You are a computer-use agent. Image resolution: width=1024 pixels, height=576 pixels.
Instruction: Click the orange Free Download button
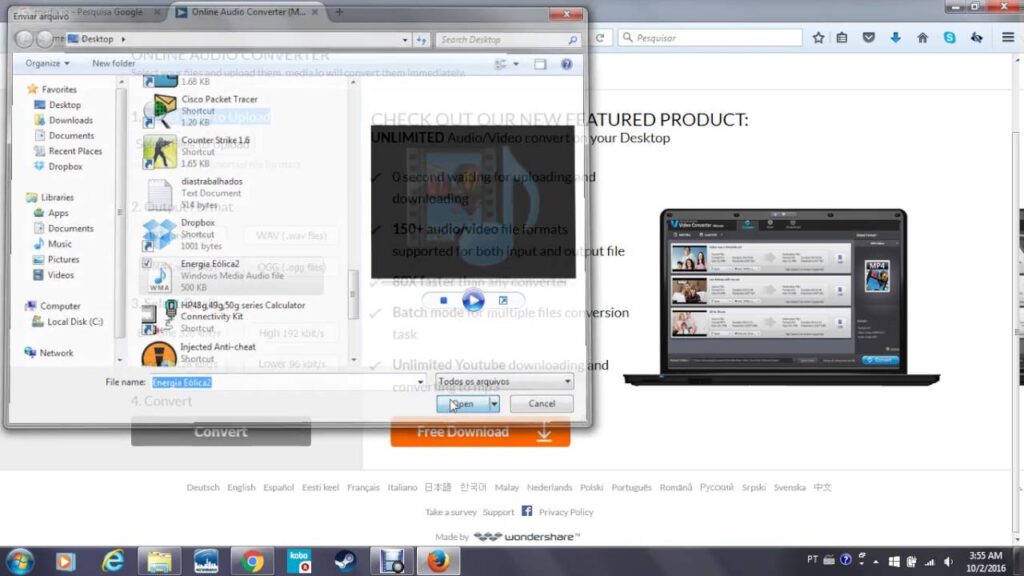[x=480, y=432]
